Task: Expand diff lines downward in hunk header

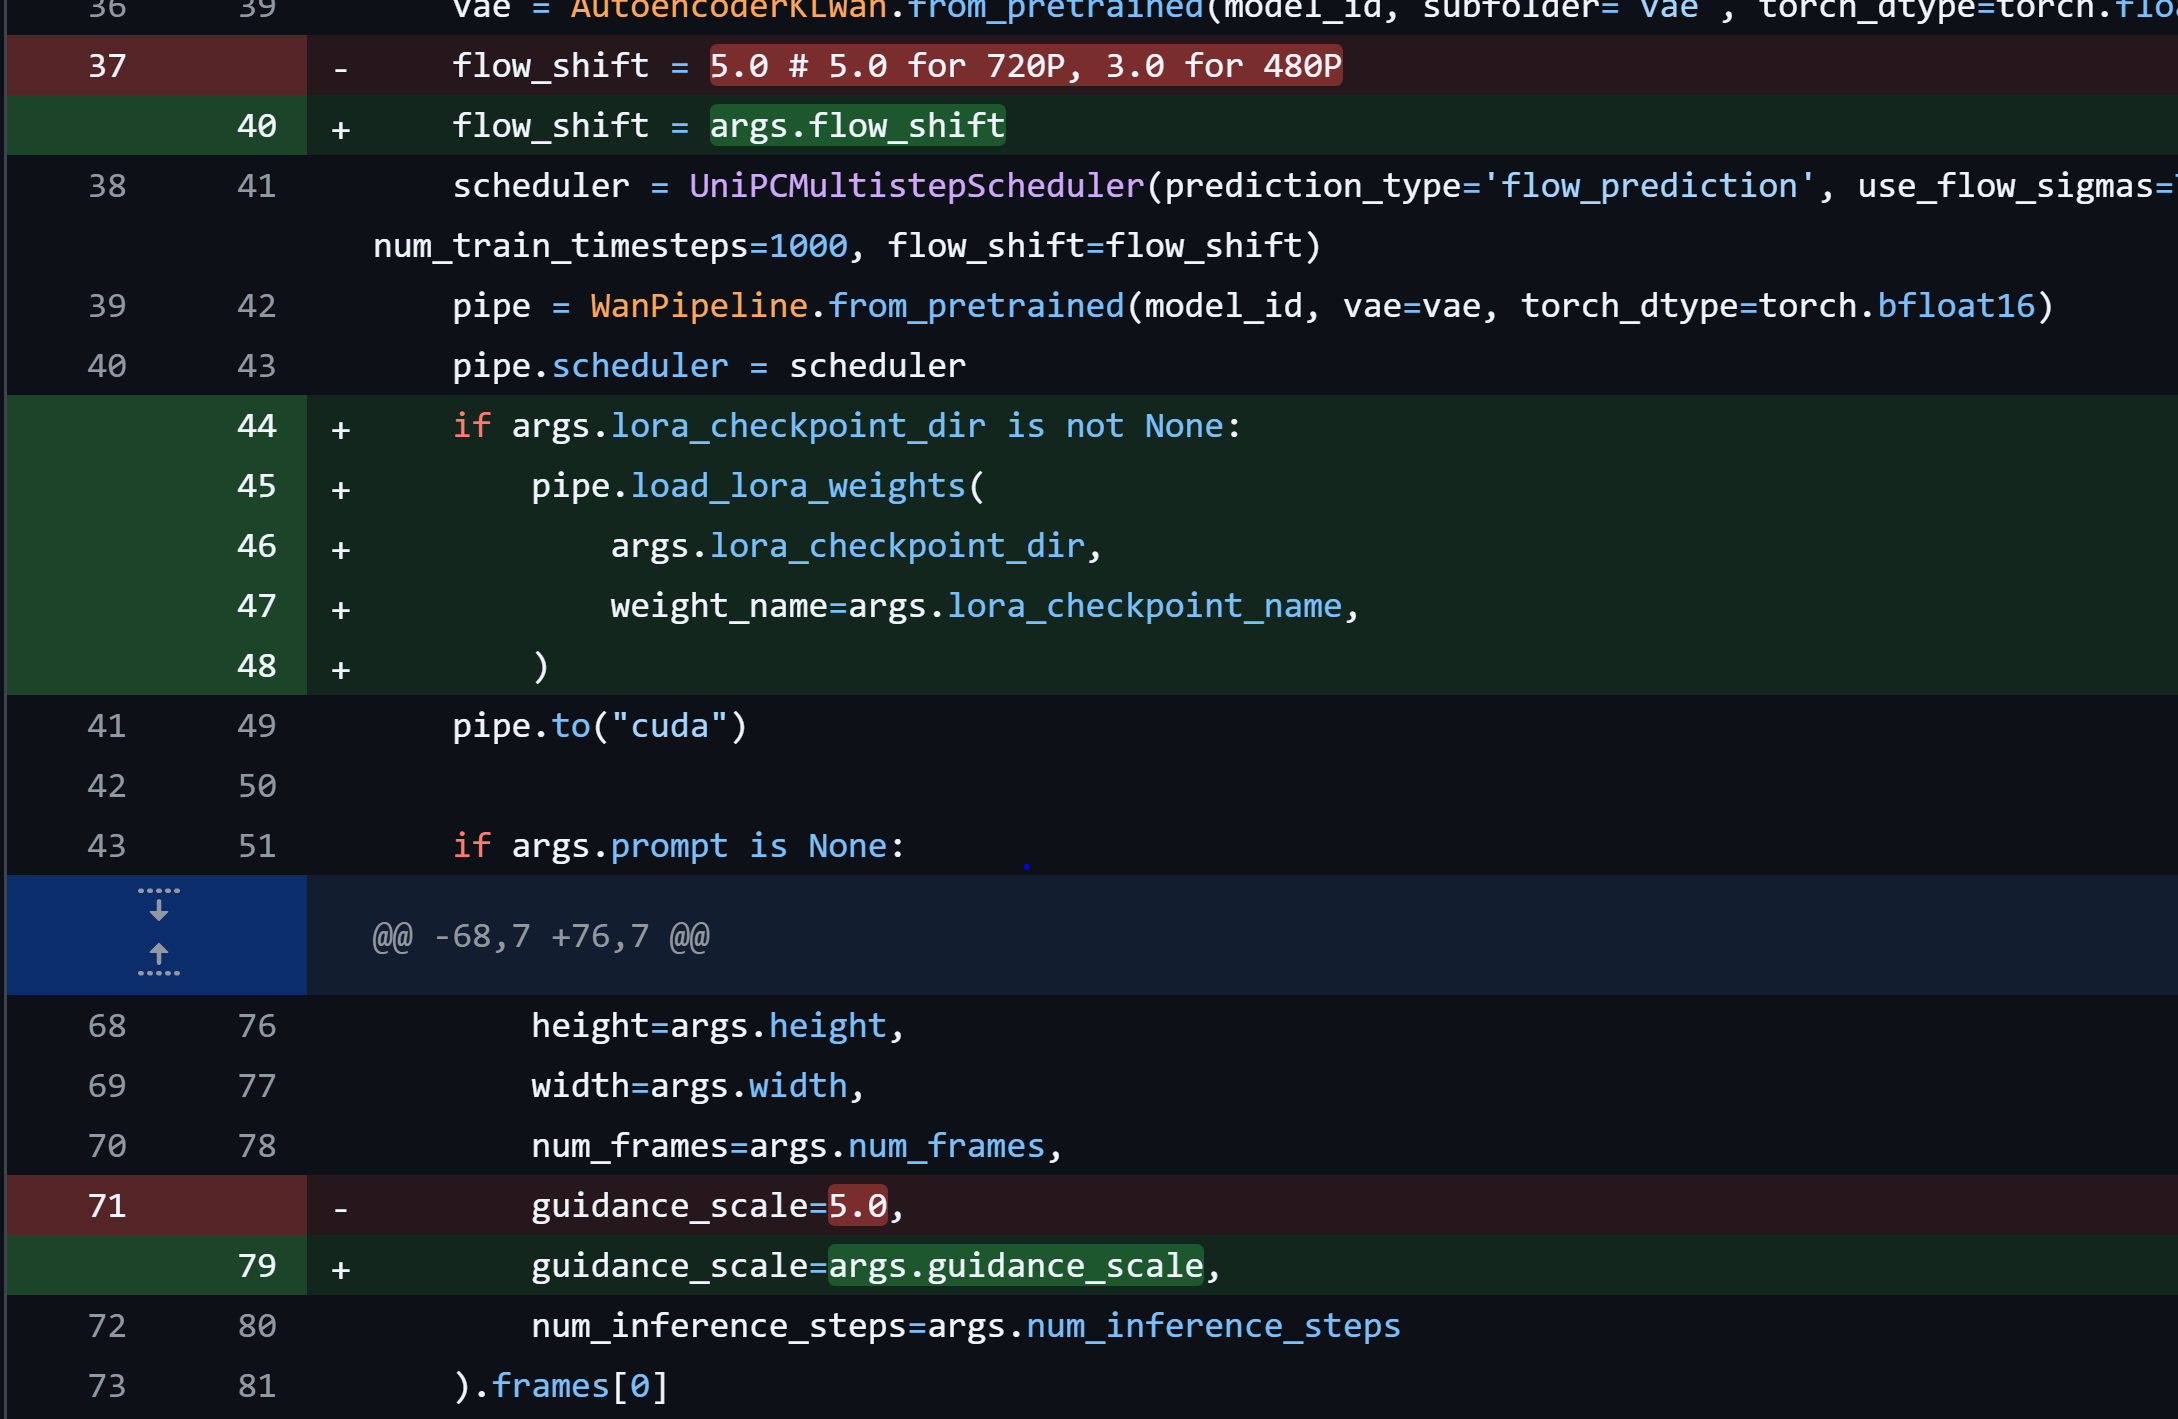Action: pyautogui.click(x=158, y=906)
